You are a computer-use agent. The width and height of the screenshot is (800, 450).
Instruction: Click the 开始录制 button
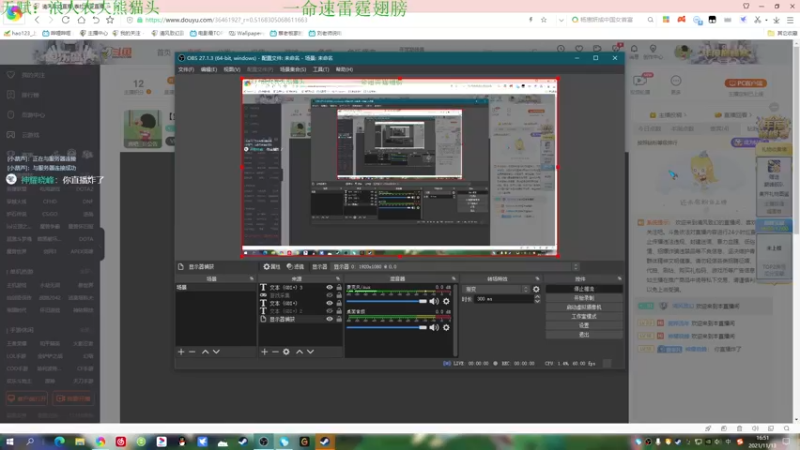584,298
